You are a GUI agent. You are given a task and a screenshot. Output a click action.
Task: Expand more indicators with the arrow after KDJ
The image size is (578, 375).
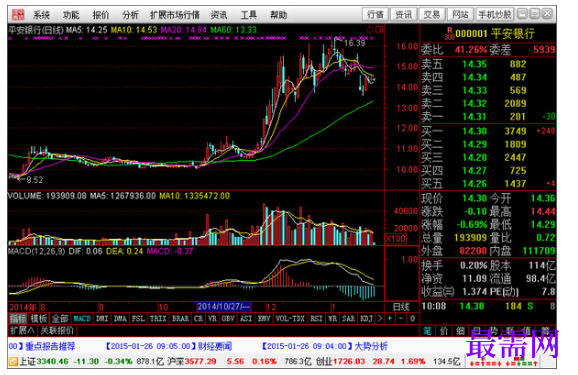380,318
